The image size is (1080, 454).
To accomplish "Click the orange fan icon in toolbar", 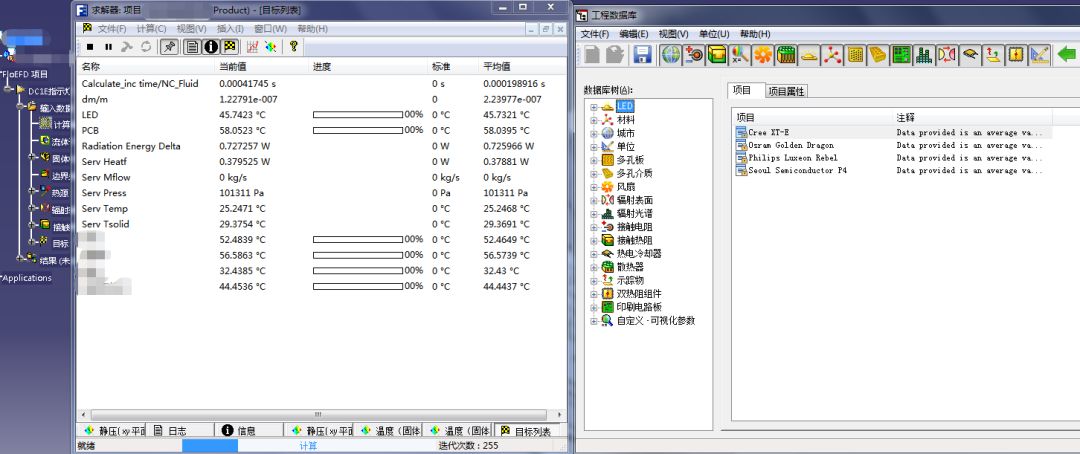I will [x=763, y=54].
